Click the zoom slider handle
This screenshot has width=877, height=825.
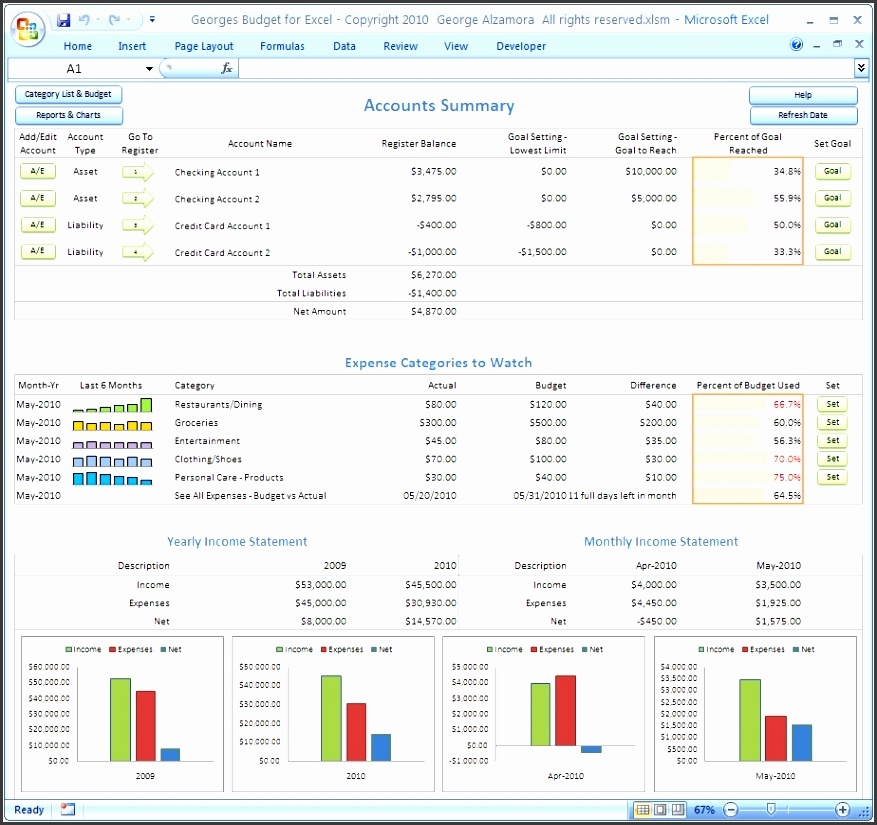pyautogui.click(x=771, y=809)
